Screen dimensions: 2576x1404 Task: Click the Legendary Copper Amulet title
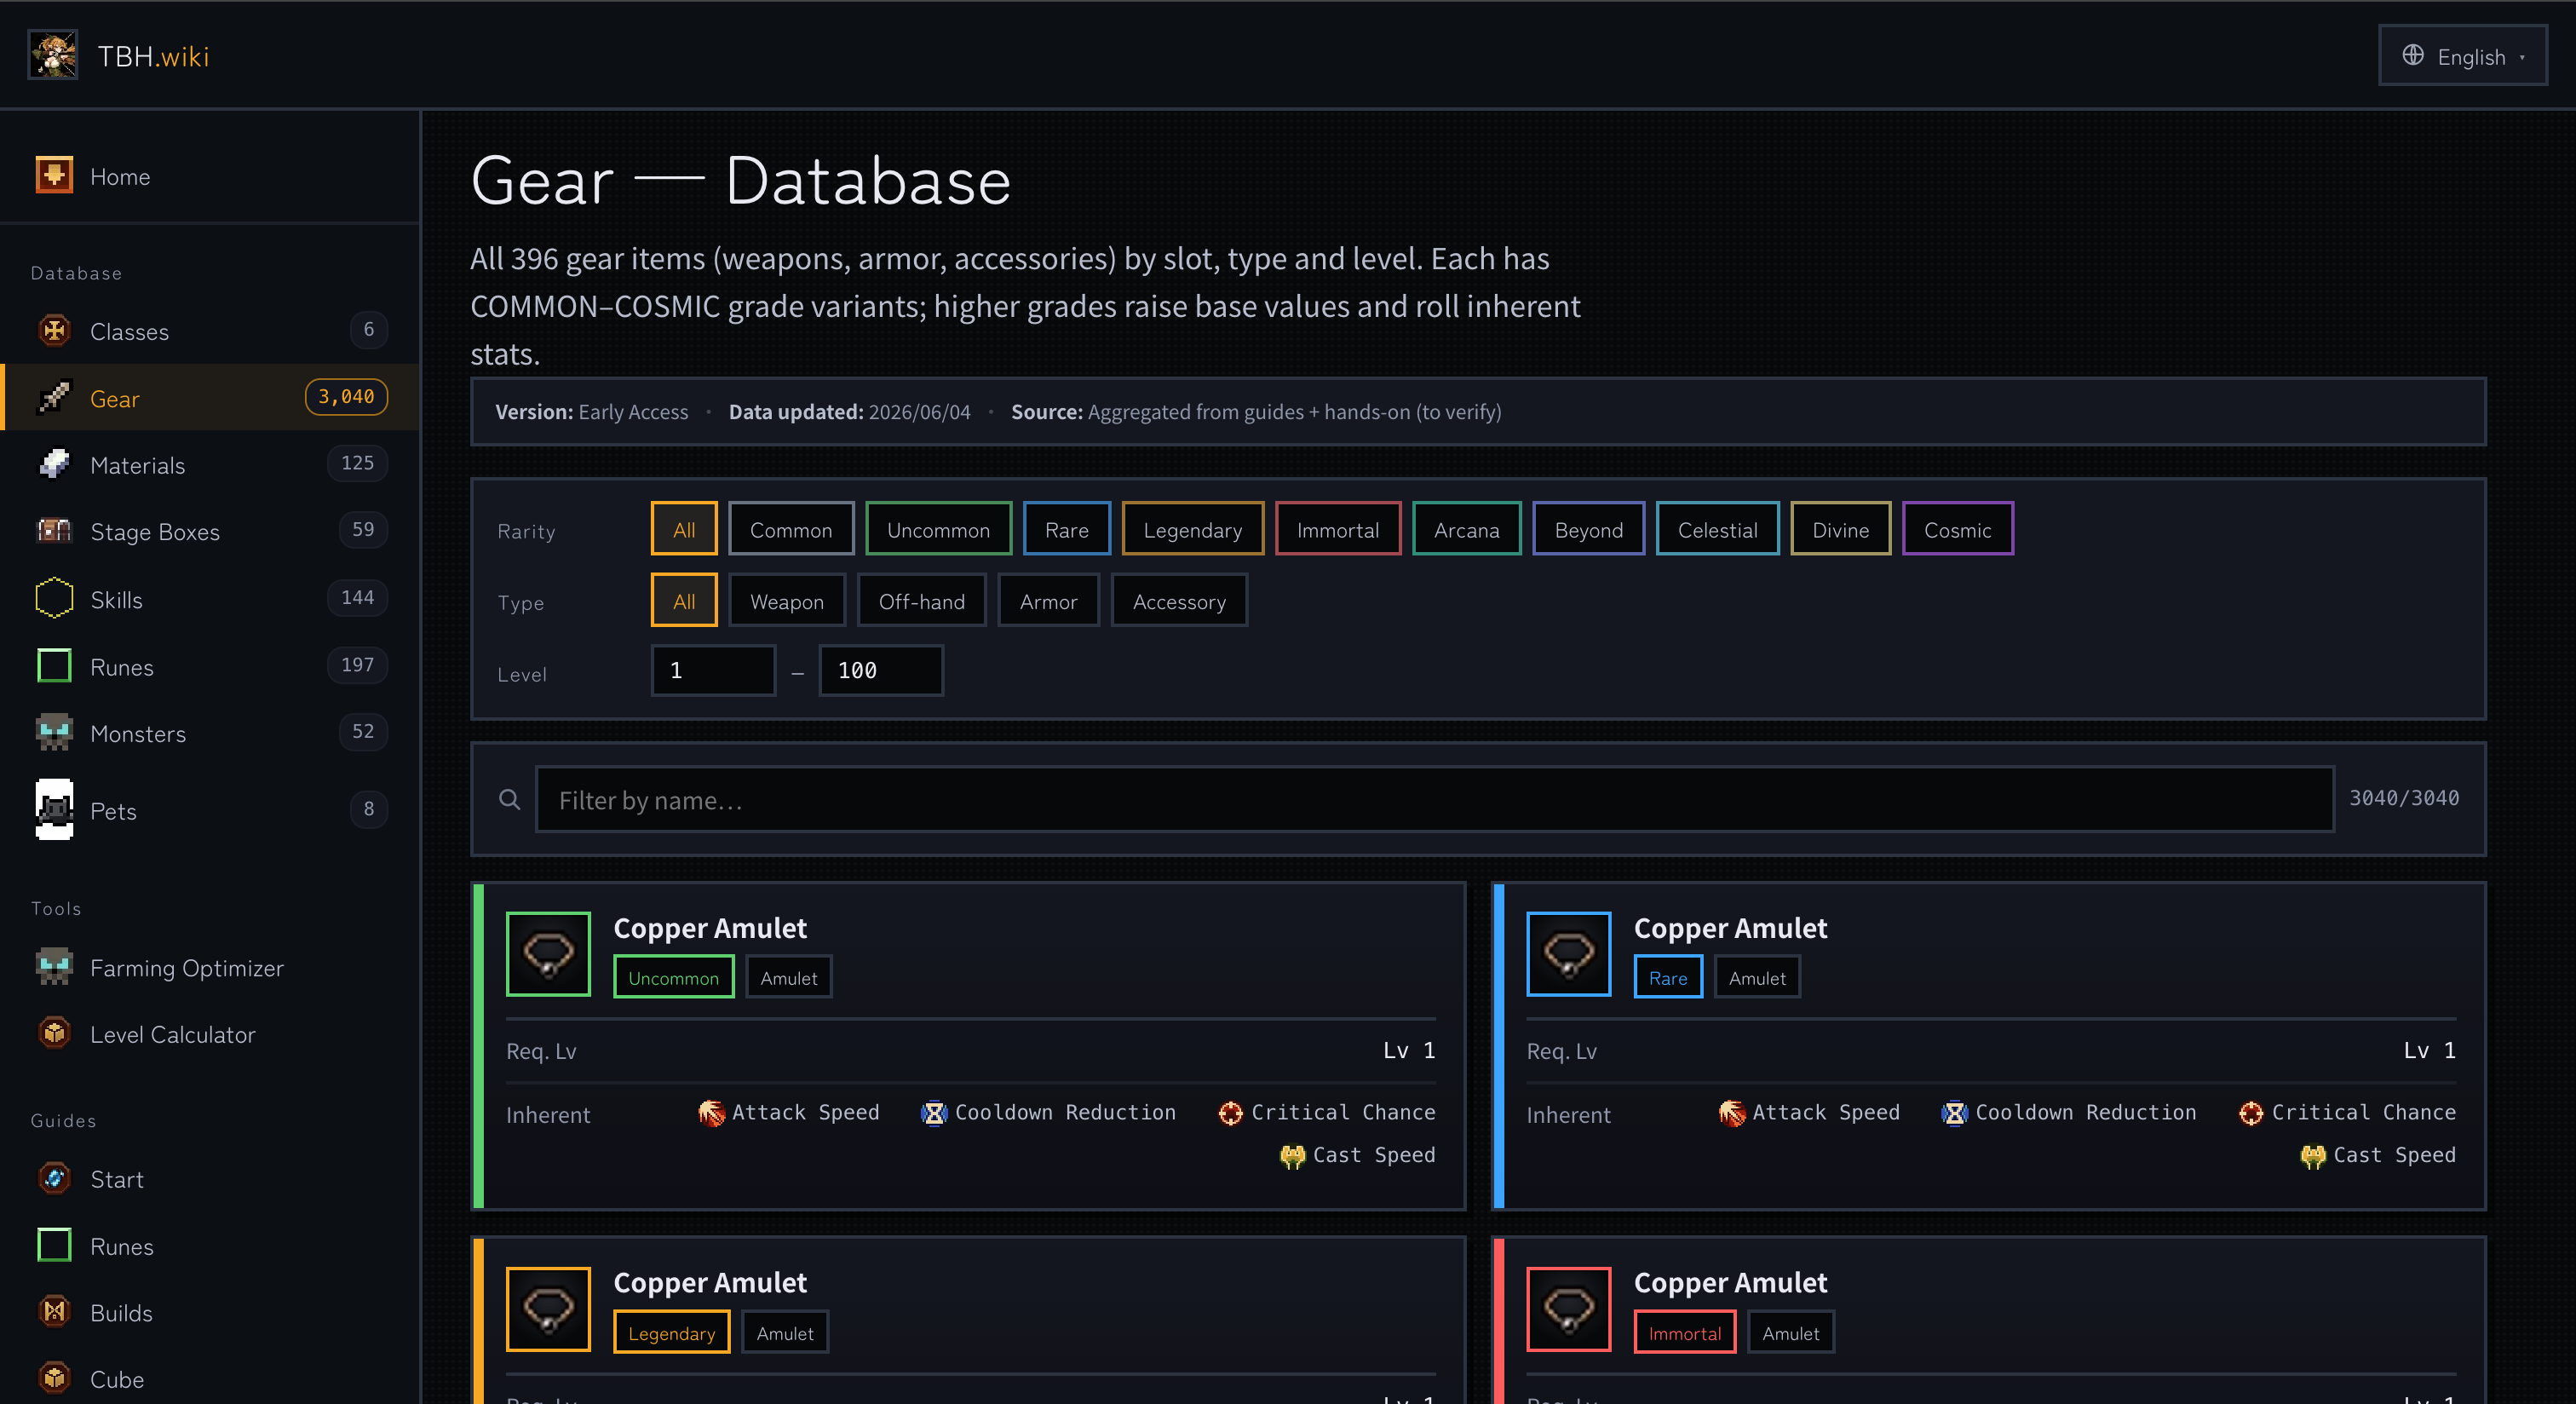tap(710, 1282)
